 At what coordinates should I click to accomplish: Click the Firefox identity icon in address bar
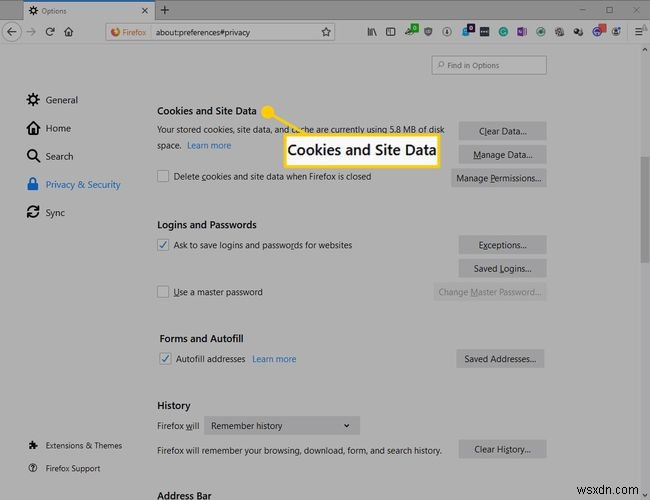(128, 32)
